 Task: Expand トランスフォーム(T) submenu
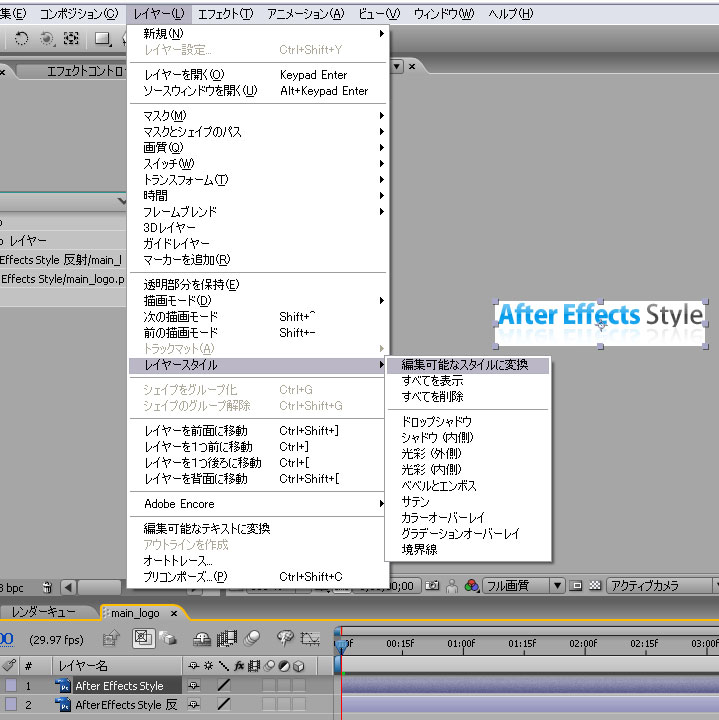[258, 180]
